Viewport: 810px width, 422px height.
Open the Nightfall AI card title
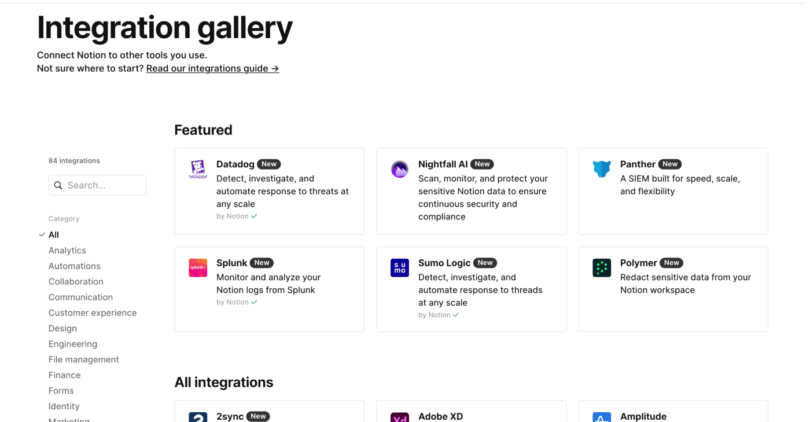pyautogui.click(x=443, y=164)
